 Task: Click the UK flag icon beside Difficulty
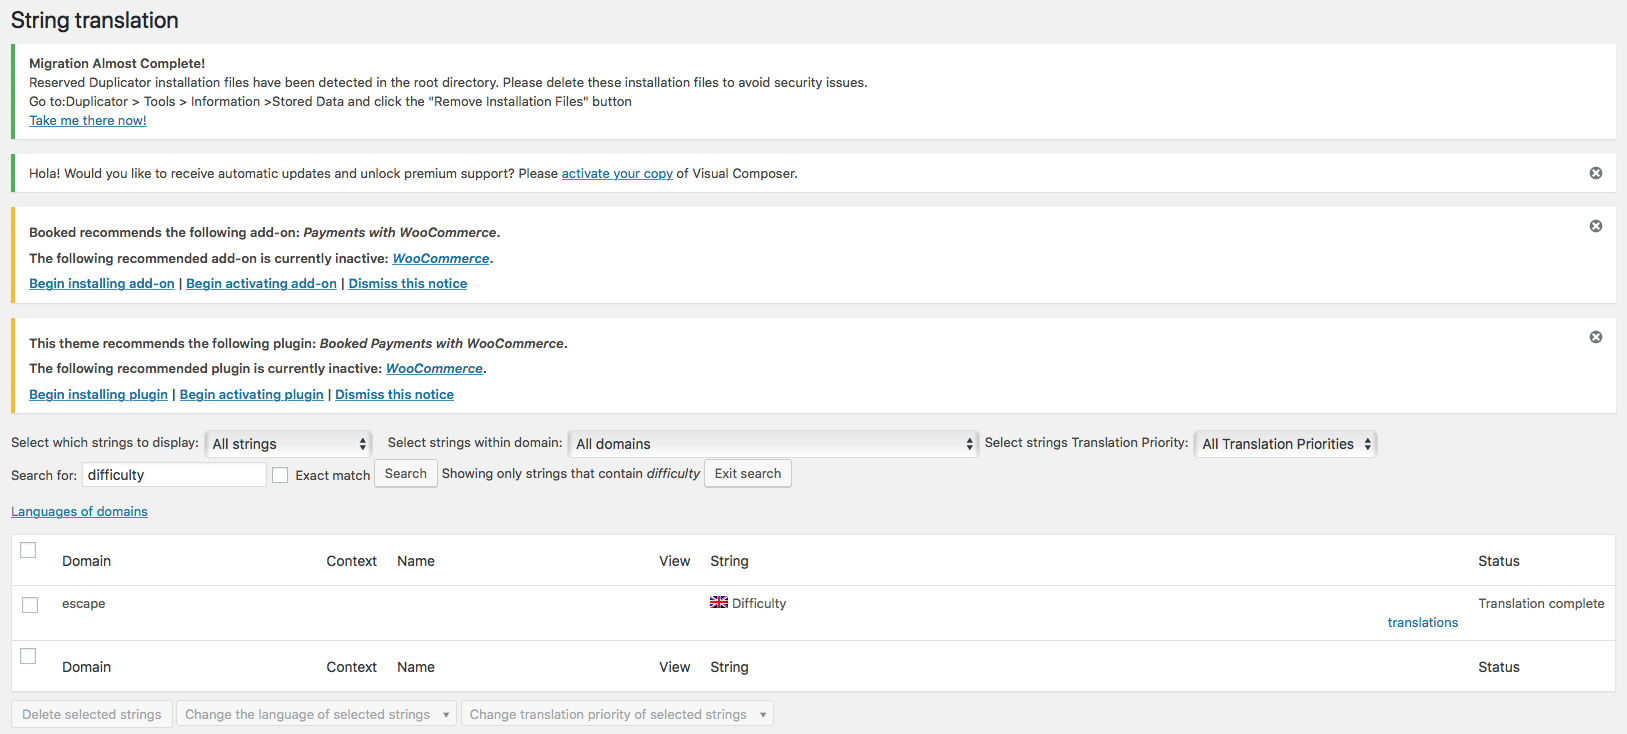pos(719,602)
